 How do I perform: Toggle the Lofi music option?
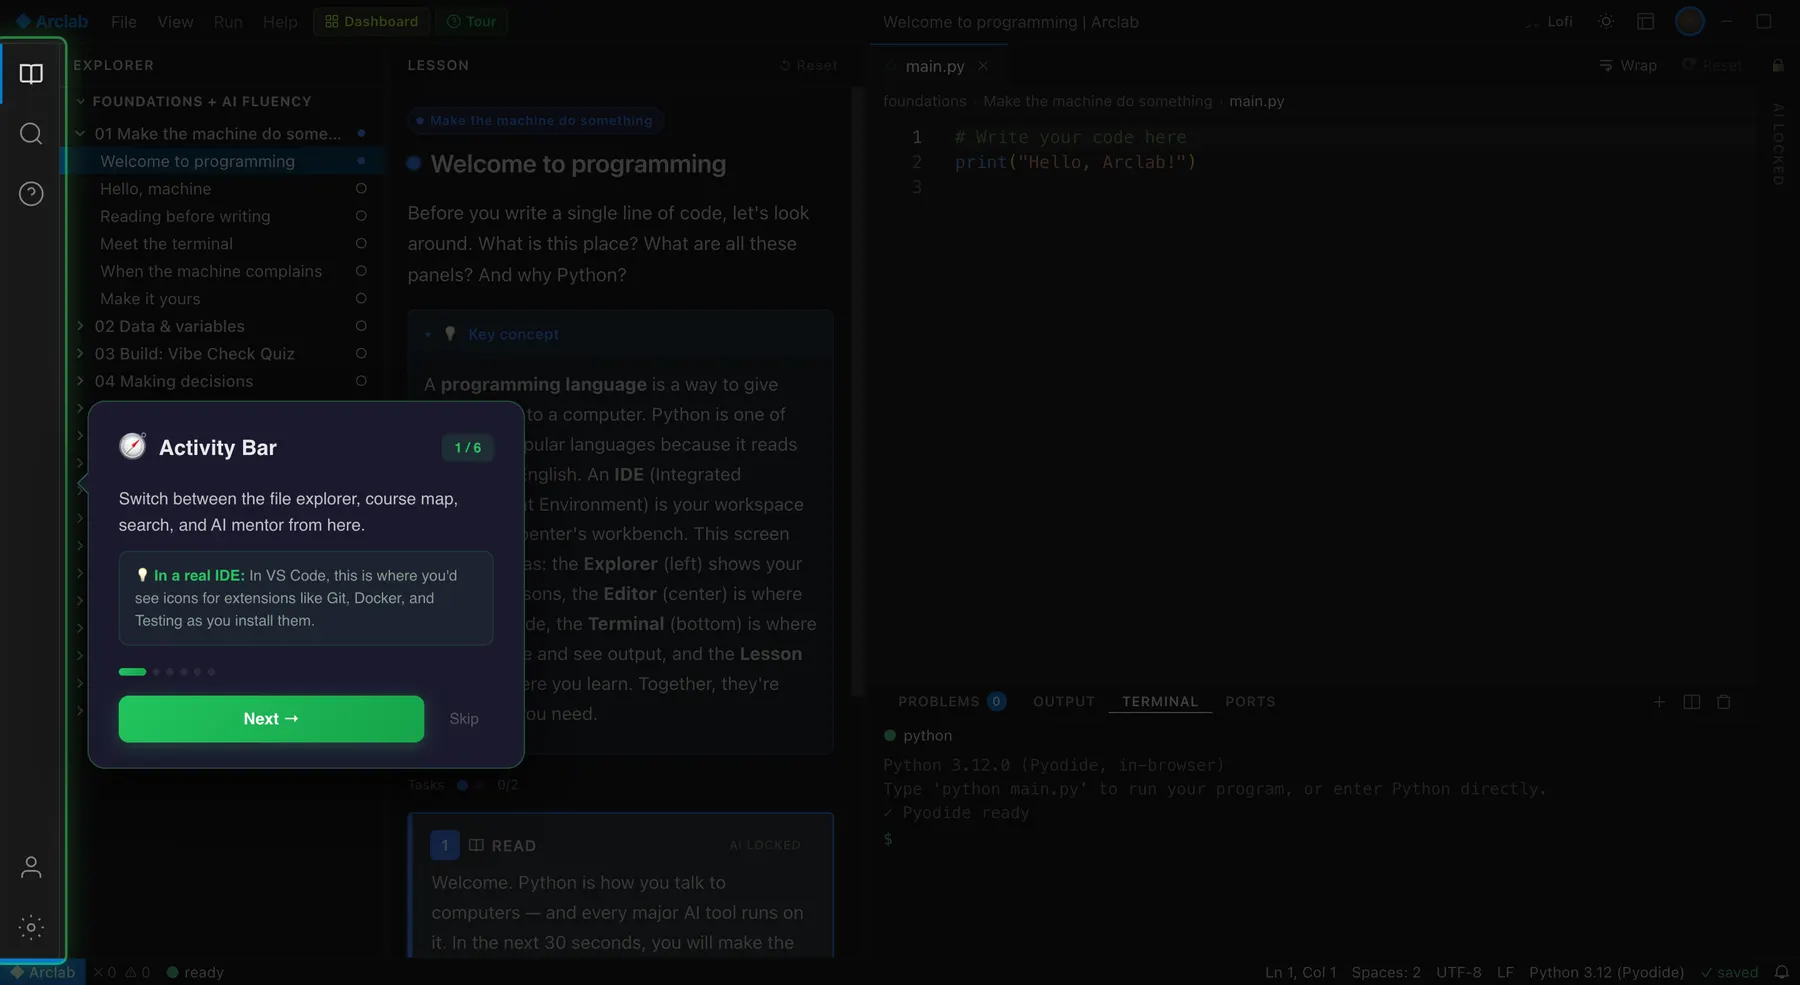[1549, 21]
